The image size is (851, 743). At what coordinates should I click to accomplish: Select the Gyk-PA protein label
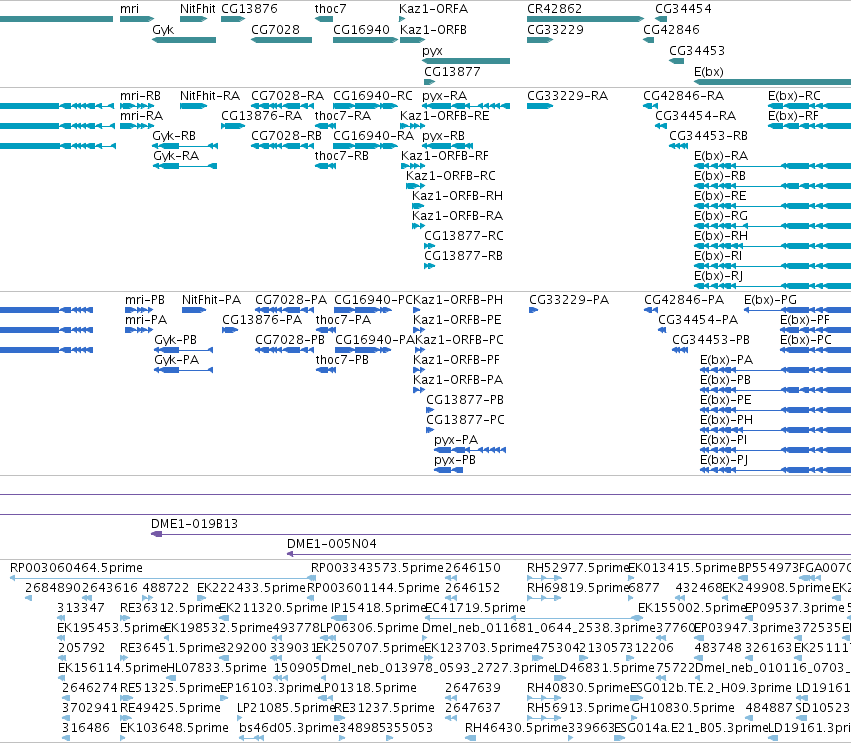pos(177,360)
